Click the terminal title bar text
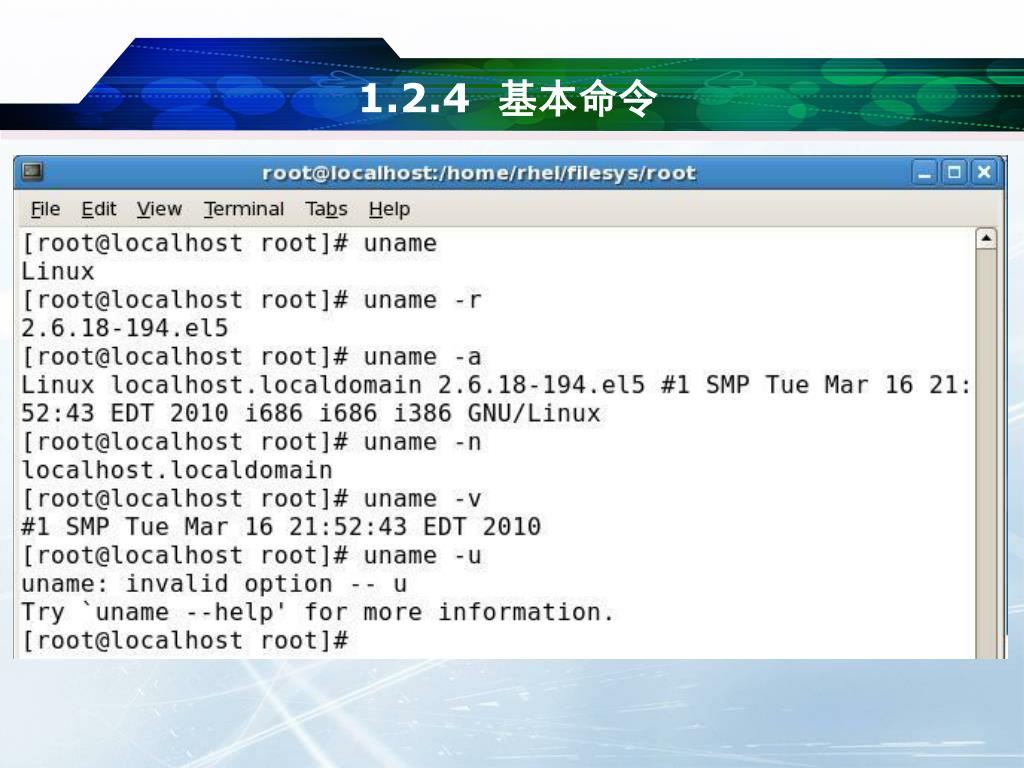 (x=479, y=173)
